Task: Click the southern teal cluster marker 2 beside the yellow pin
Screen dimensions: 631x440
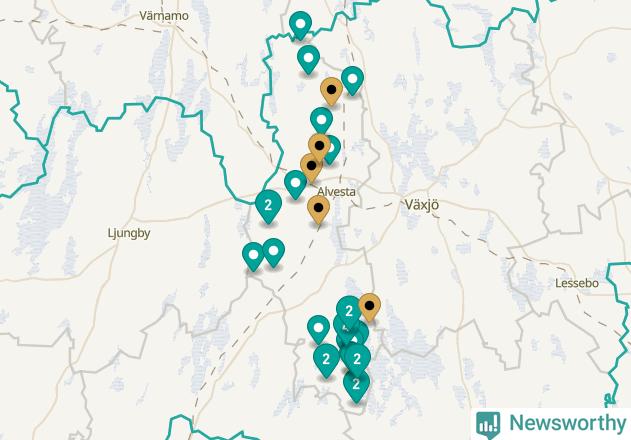Action: click(x=349, y=312)
